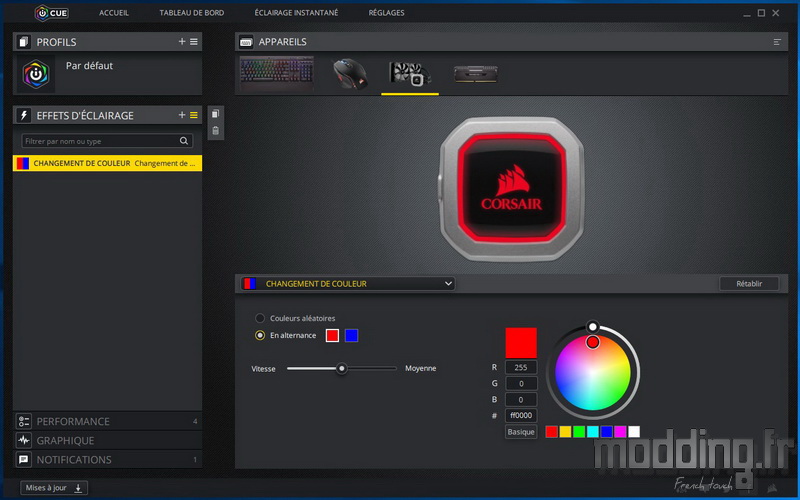
Task: Expand the Notifications section
Action: pos(107,459)
